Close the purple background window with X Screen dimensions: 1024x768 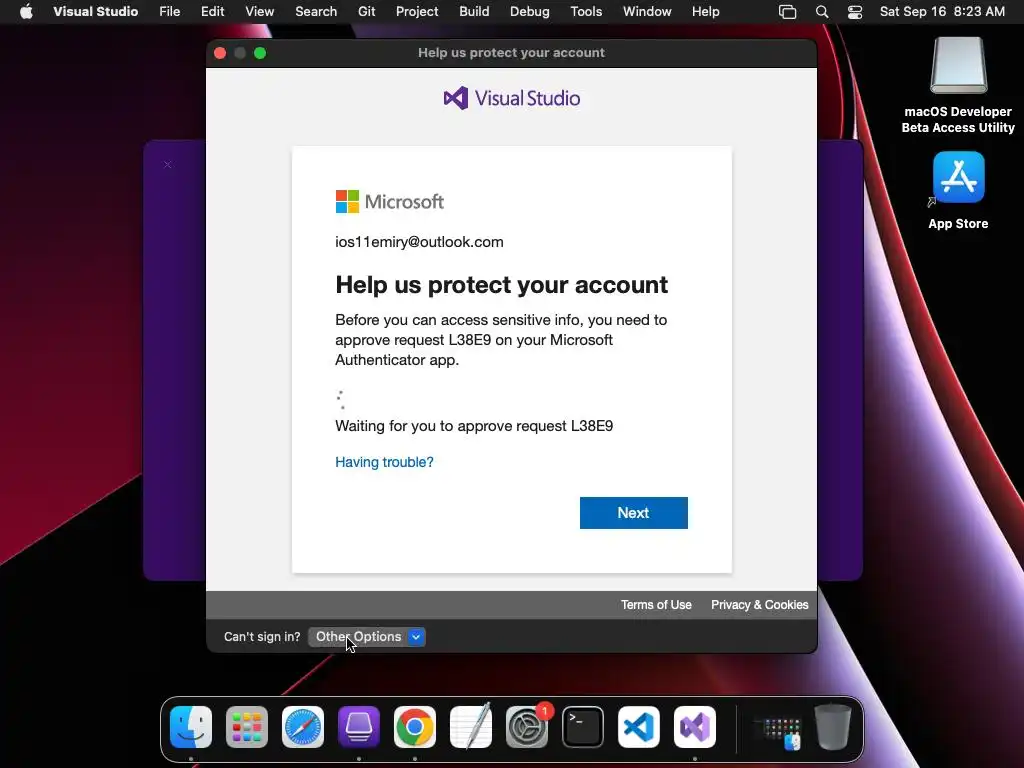coord(168,165)
